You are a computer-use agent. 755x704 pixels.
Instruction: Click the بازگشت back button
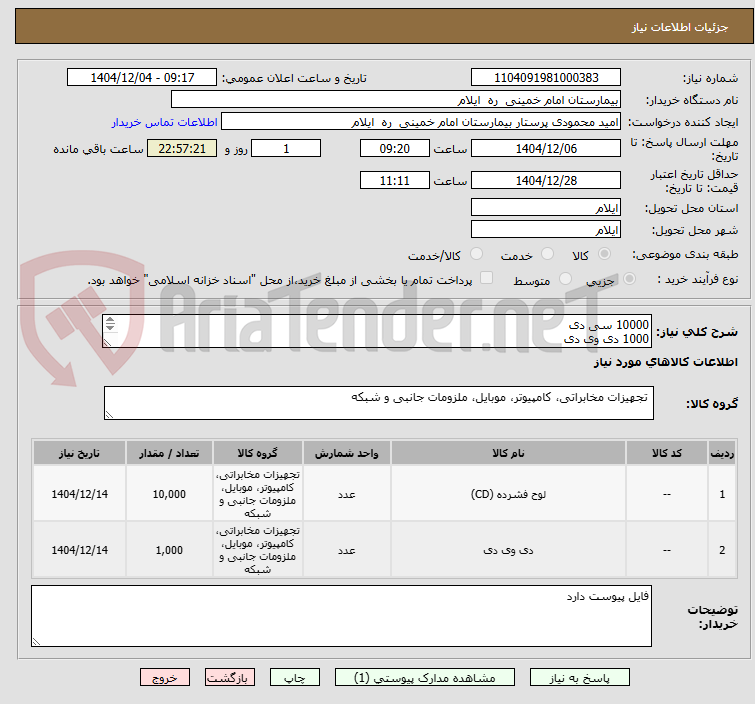pyautogui.click(x=230, y=678)
